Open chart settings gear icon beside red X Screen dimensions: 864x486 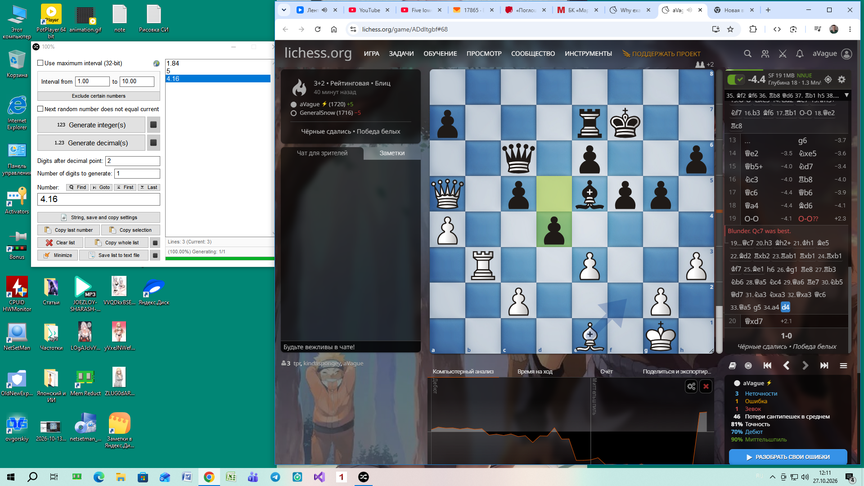click(x=691, y=386)
